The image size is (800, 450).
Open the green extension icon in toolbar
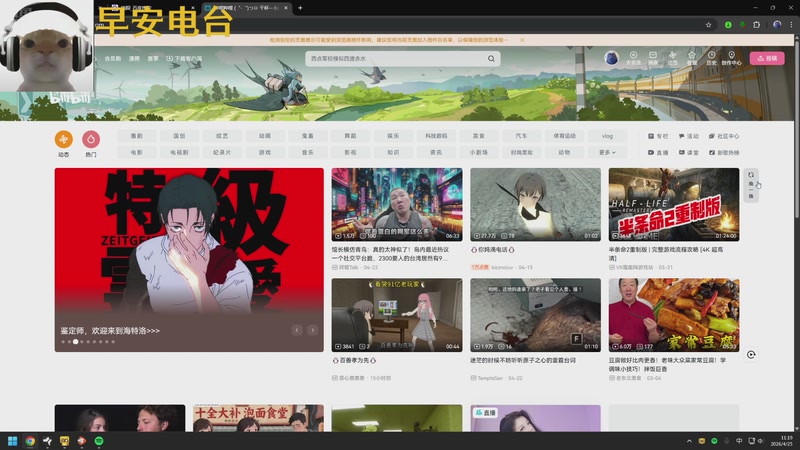pyautogui.click(x=728, y=24)
